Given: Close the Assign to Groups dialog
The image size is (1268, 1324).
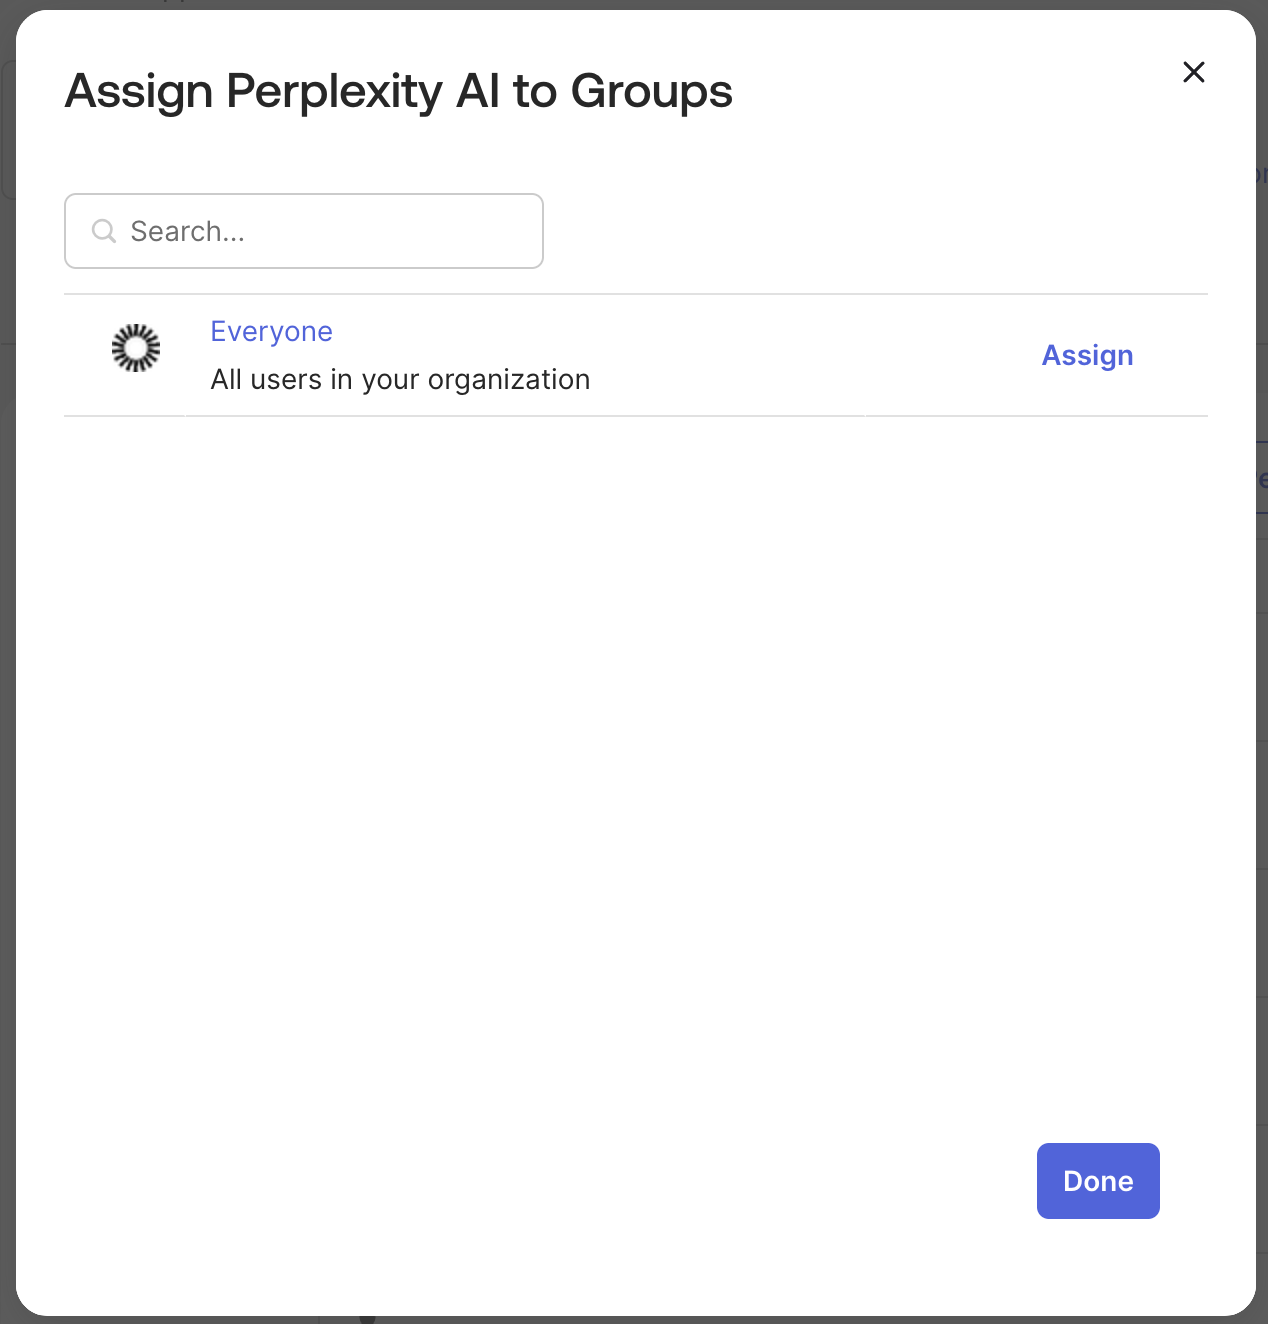Looking at the screenshot, I should pos(1193,72).
